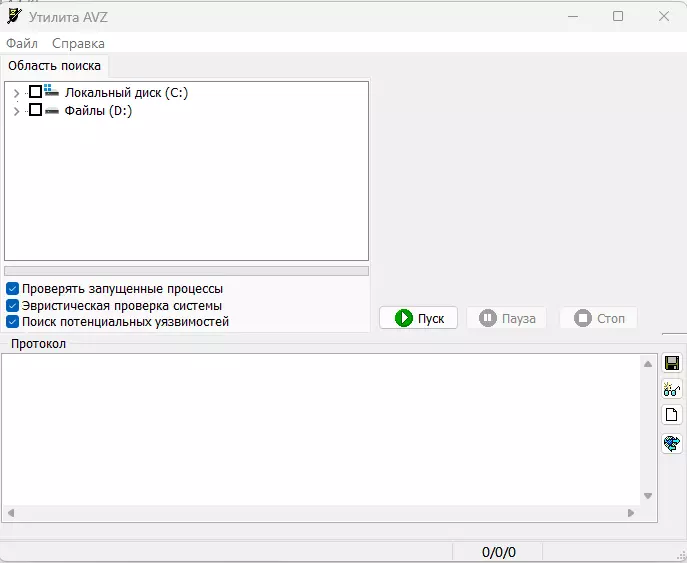Toggle Эвристическая проверка системы checkbox

pyautogui.click(x=13, y=306)
